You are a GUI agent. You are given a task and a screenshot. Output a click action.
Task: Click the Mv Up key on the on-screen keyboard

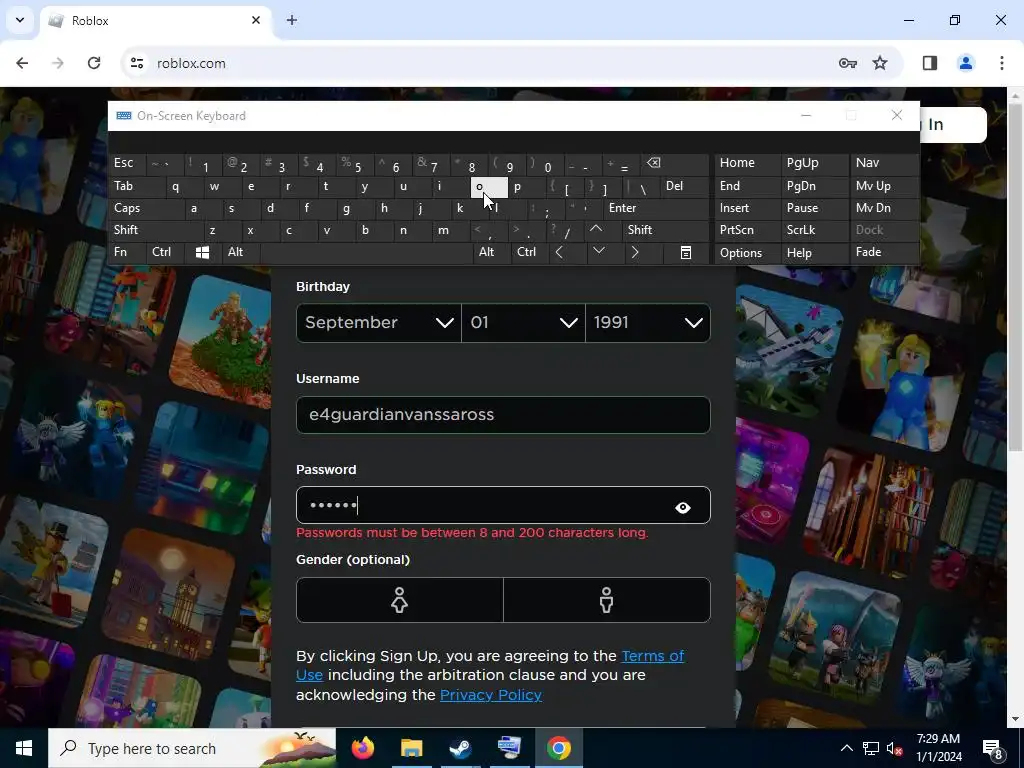pyautogui.click(x=884, y=186)
